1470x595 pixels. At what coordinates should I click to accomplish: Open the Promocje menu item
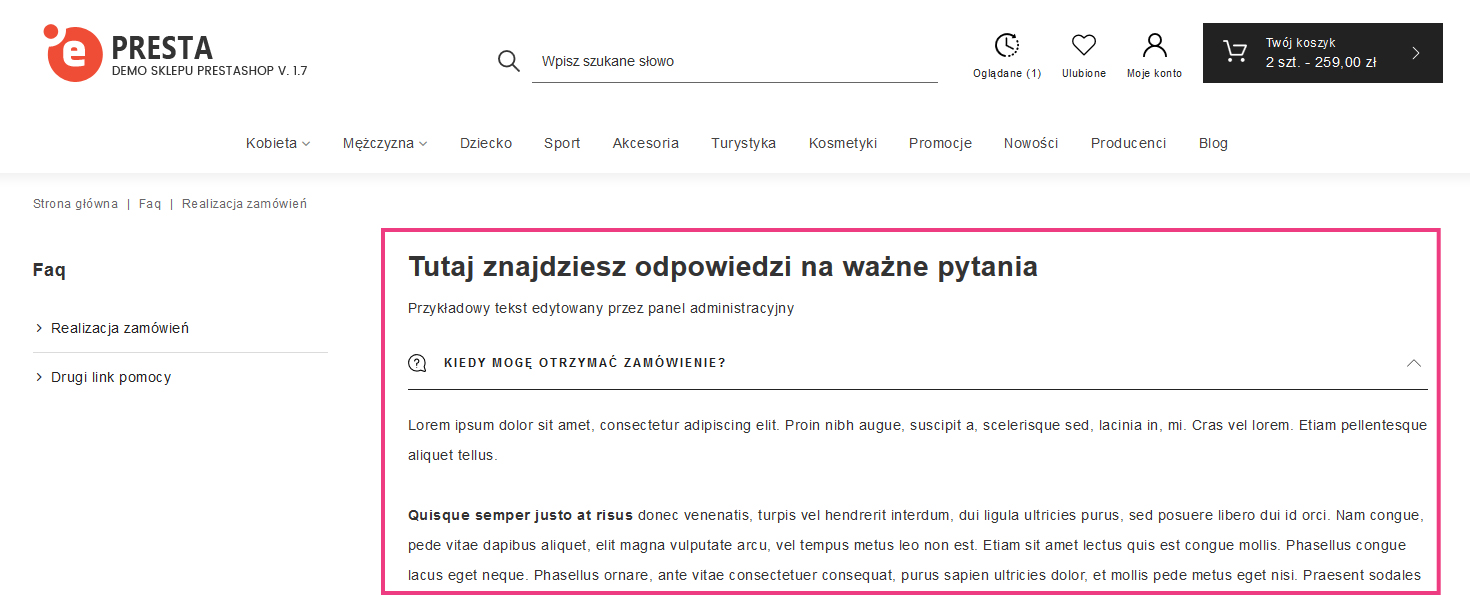(x=940, y=143)
